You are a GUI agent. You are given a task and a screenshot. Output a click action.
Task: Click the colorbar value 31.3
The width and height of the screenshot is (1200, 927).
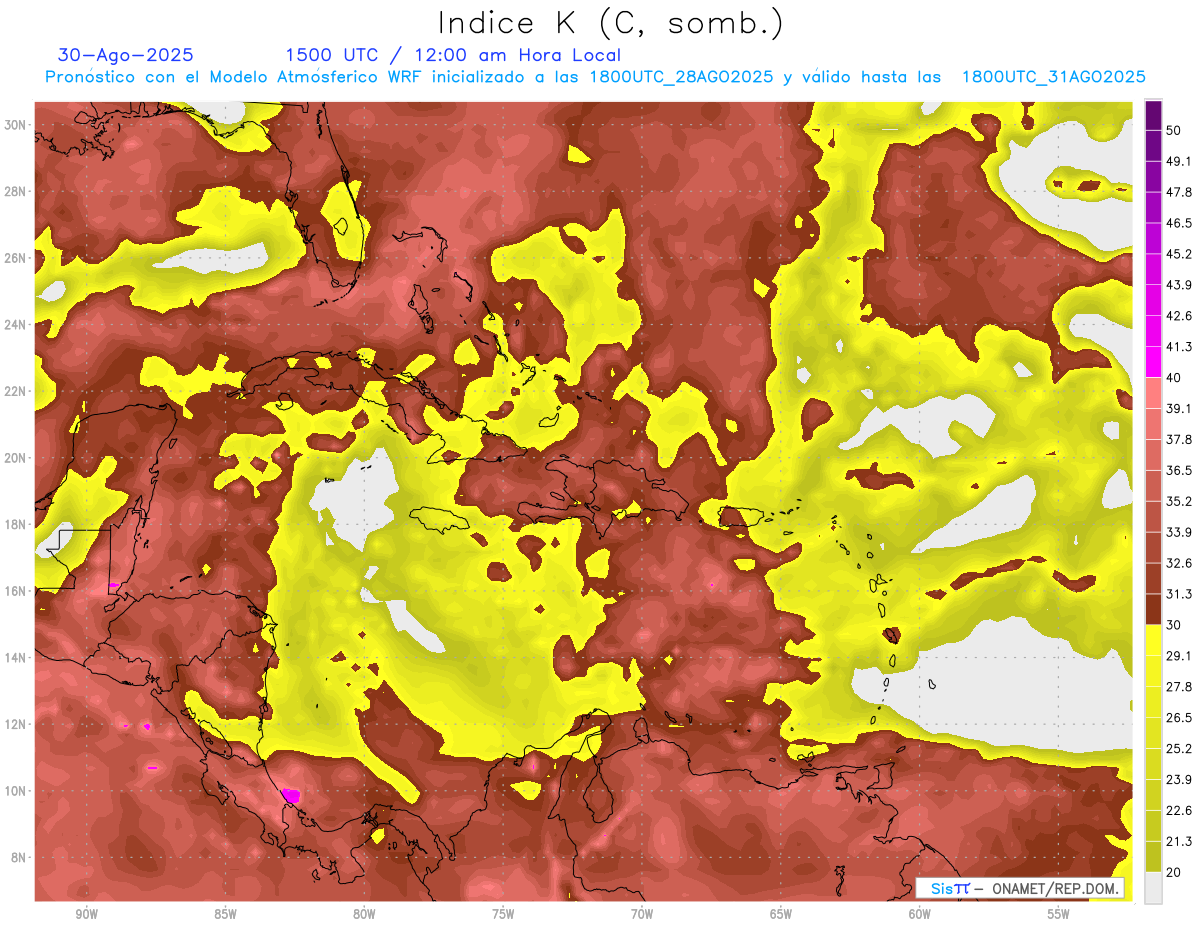tap(1179, 594)
